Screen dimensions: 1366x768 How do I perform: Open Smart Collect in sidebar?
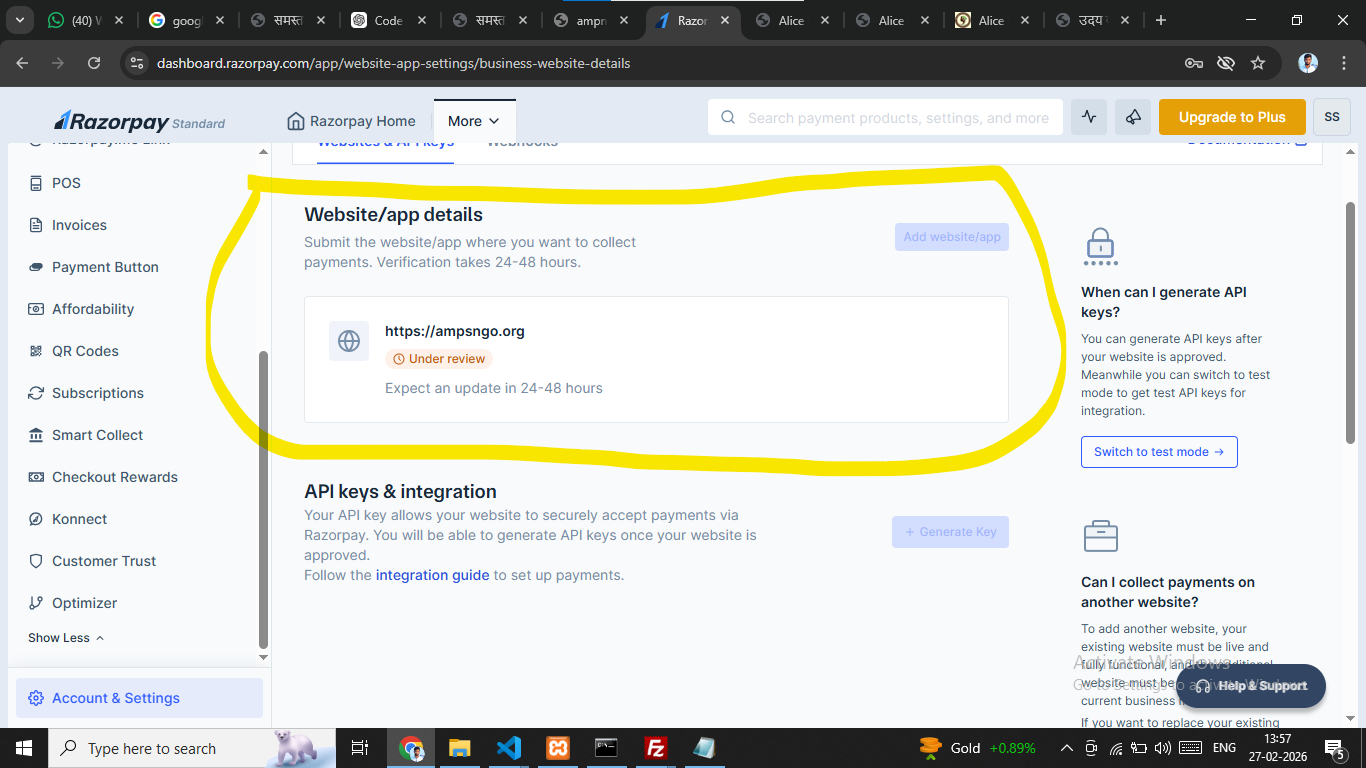tap(98, 435)
